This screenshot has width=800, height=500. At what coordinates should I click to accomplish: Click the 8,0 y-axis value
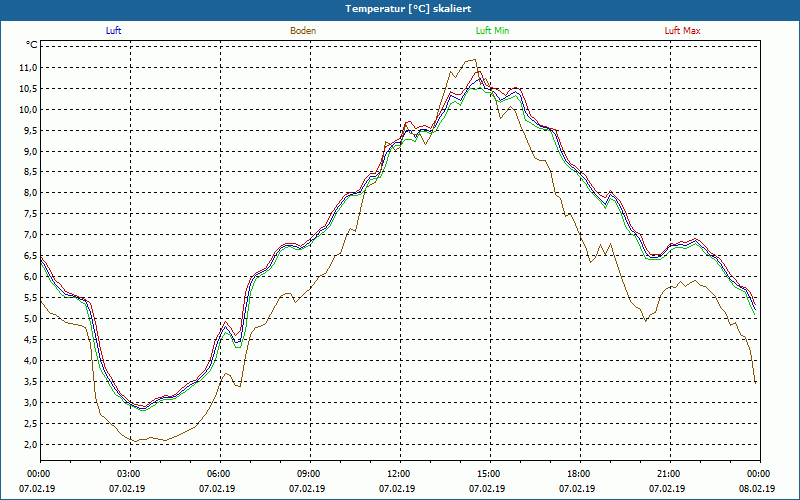[31, 193]
